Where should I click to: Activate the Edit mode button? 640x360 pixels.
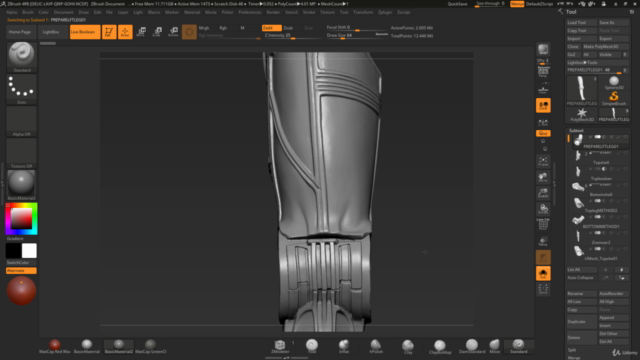(109, 32)
